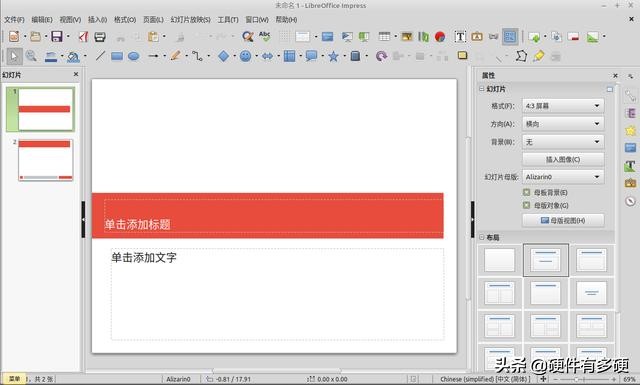Image resolution: width=640 pixels, height=385 pixels.
Task: Open the sidebar Animation star icon
Action: coord(631,131)
